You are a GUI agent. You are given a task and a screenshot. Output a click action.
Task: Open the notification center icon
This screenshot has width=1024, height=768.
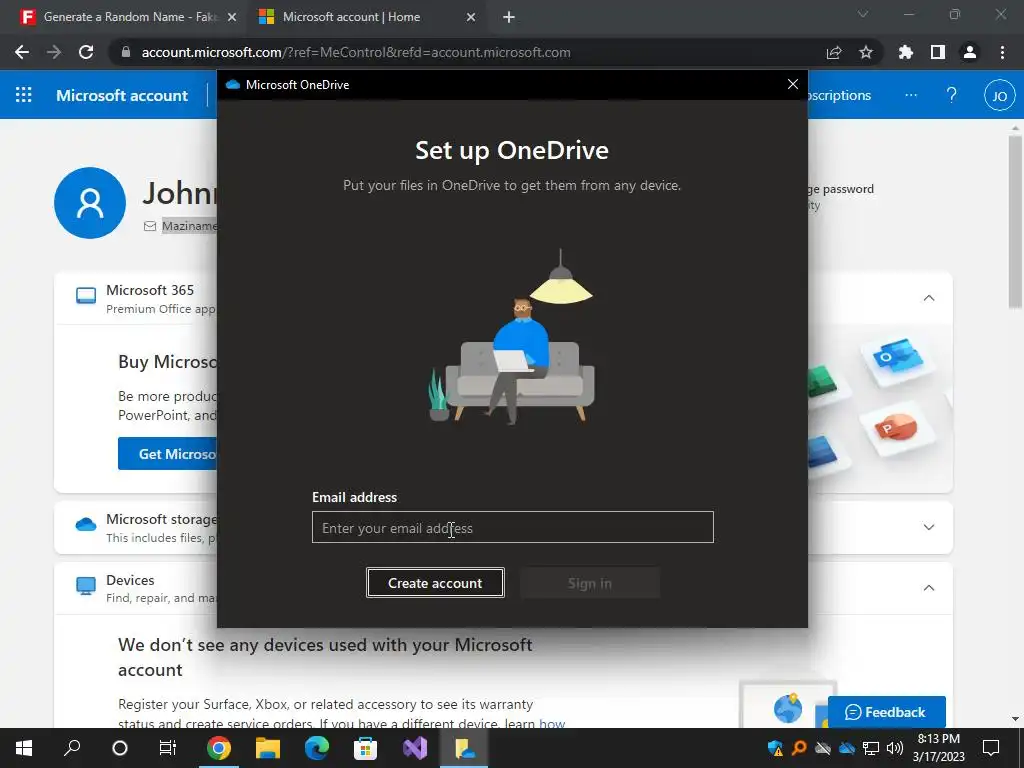coord(991,748)
